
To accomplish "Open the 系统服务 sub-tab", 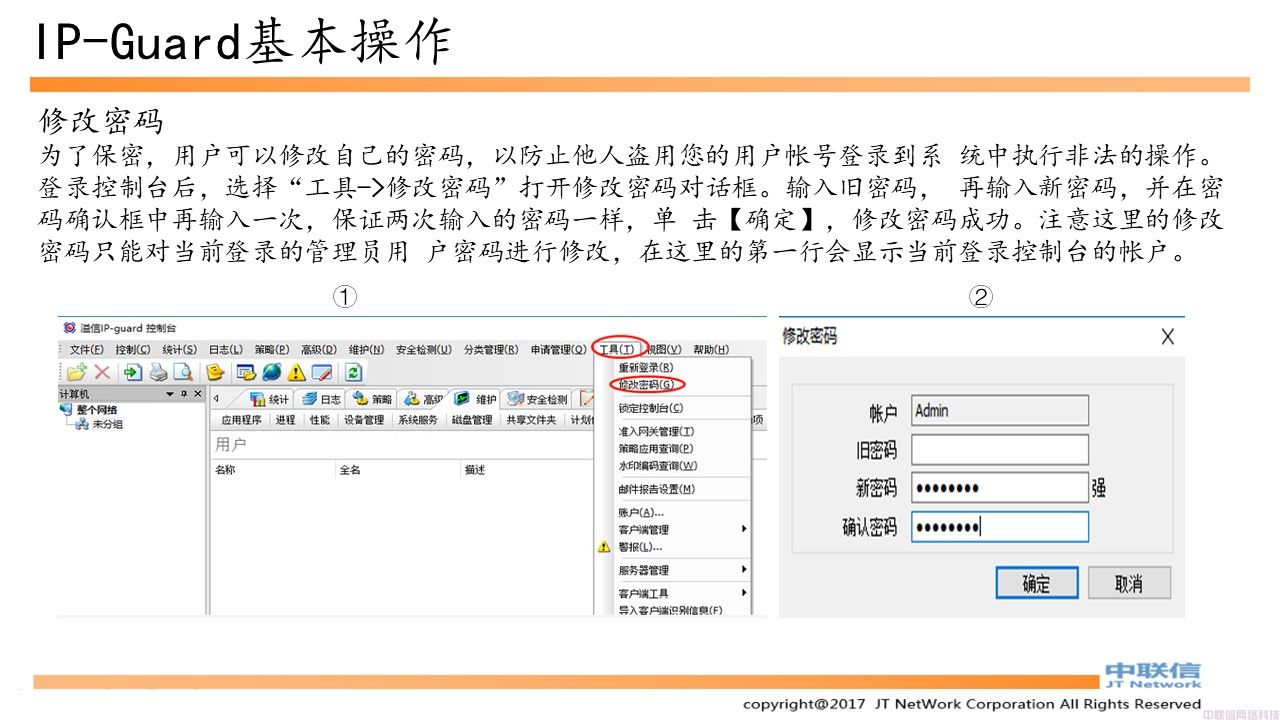I will coord(418,420).
